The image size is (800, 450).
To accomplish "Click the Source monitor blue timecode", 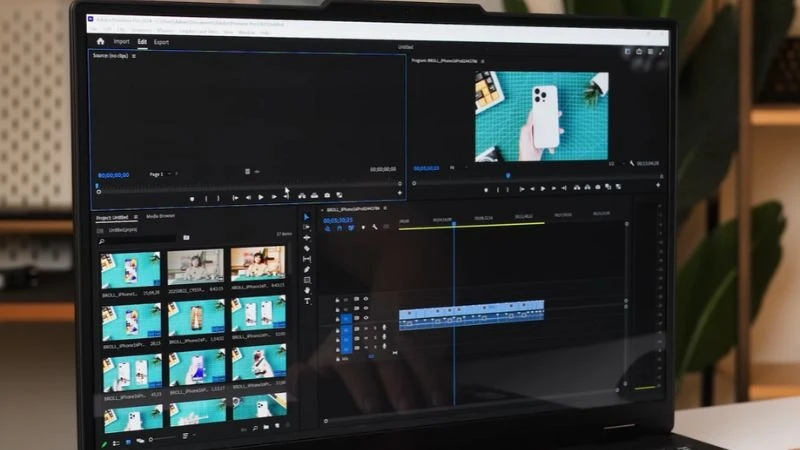I will pyautogui.click(x=114, y=175).
